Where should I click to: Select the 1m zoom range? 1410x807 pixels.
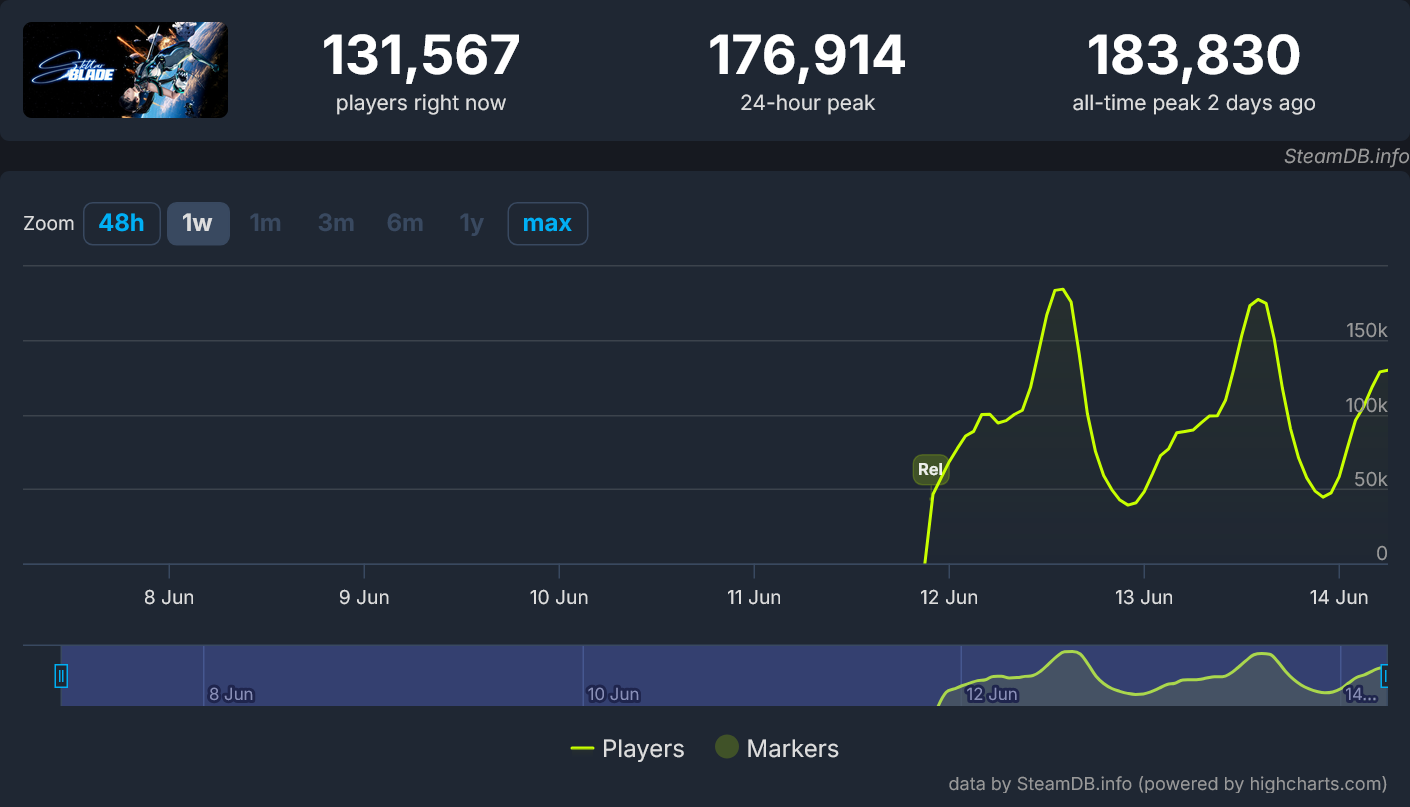point(265,223)
